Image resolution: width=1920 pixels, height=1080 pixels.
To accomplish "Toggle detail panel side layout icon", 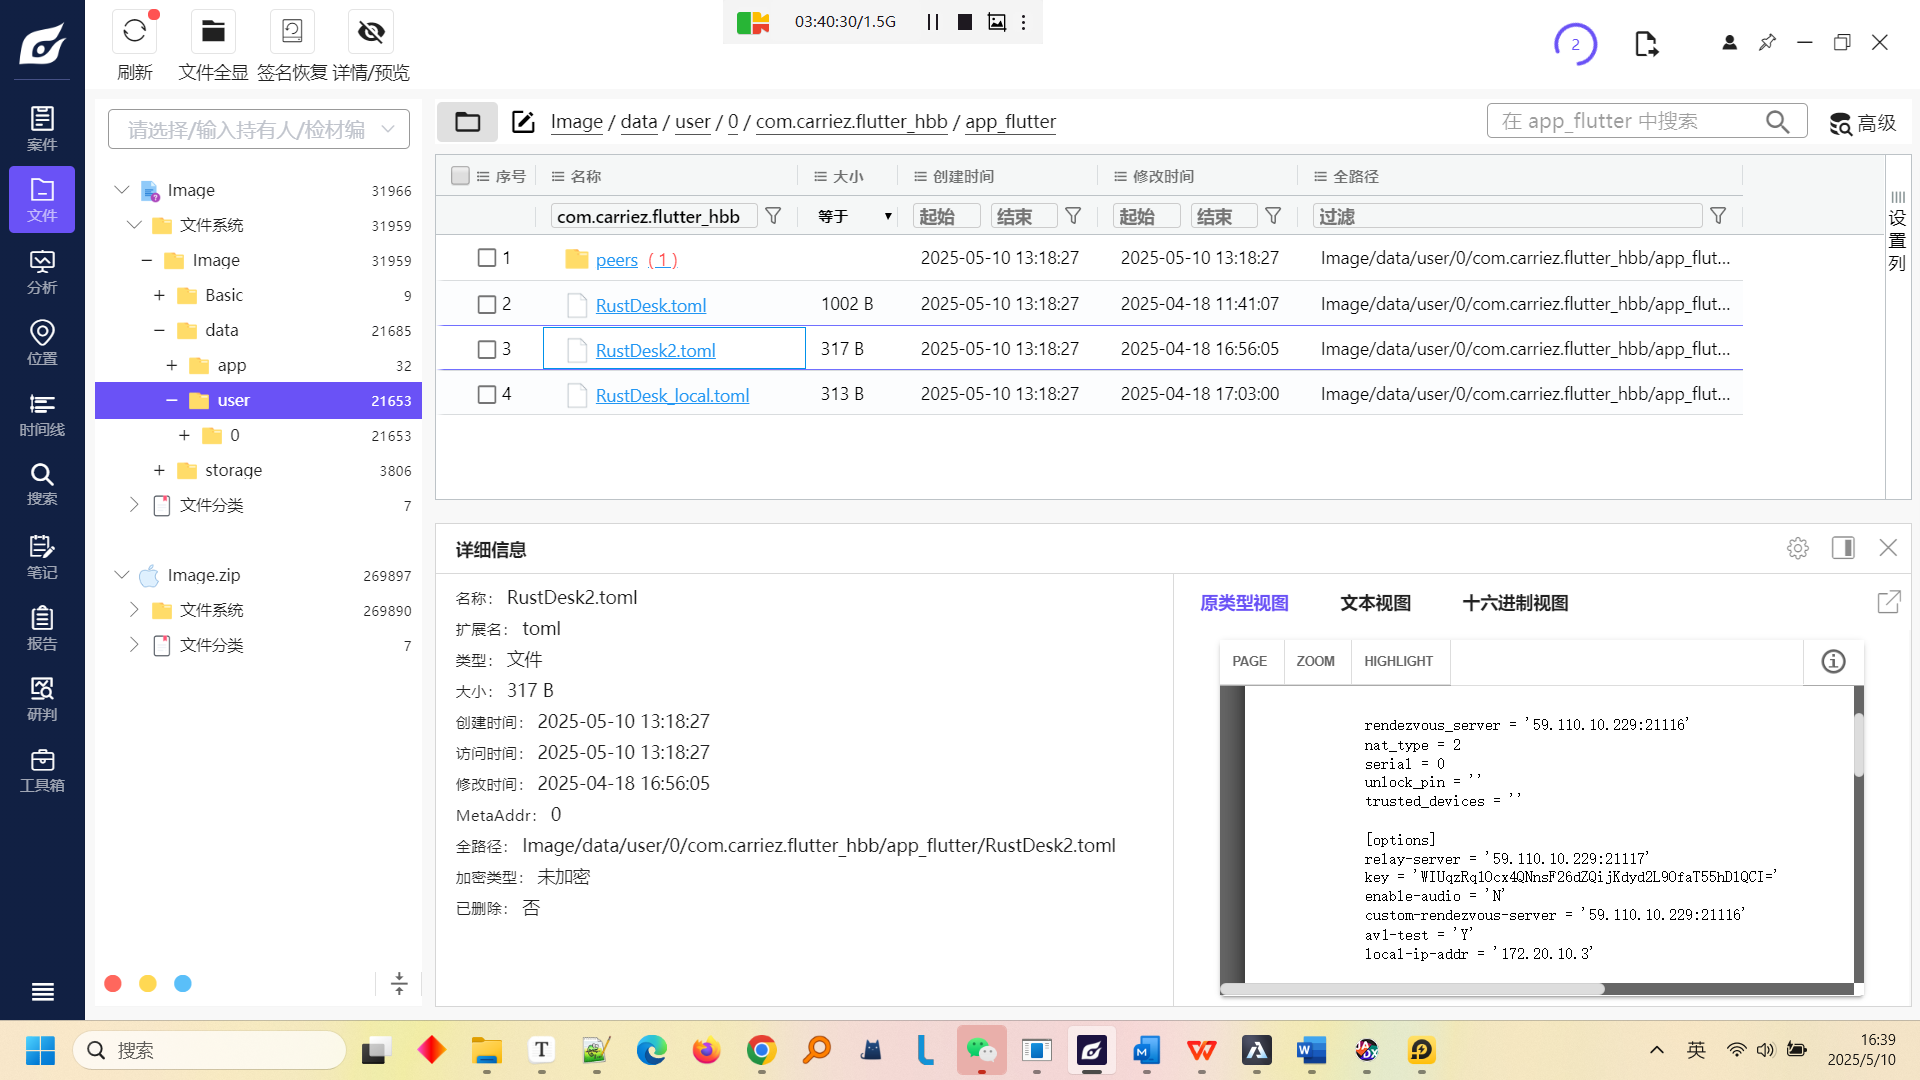I will coord(1842,547).
